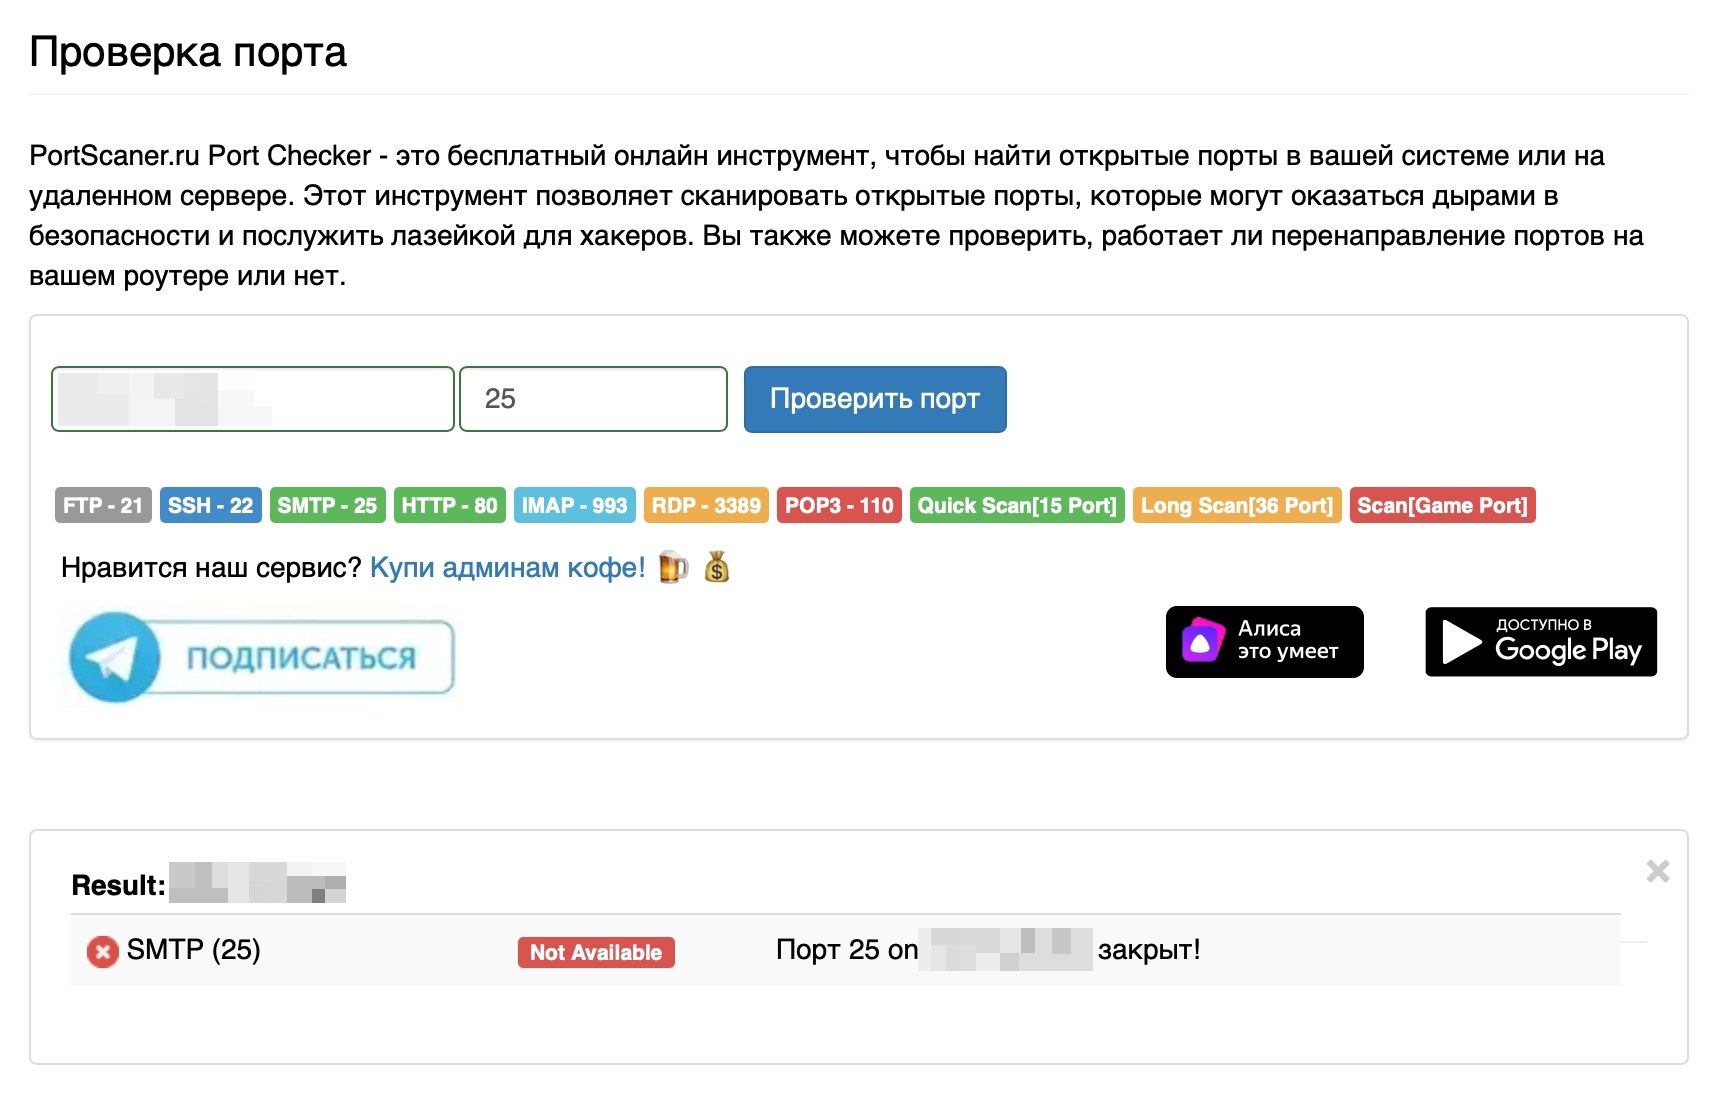Focus the port number field containing 25

[593, 399]
